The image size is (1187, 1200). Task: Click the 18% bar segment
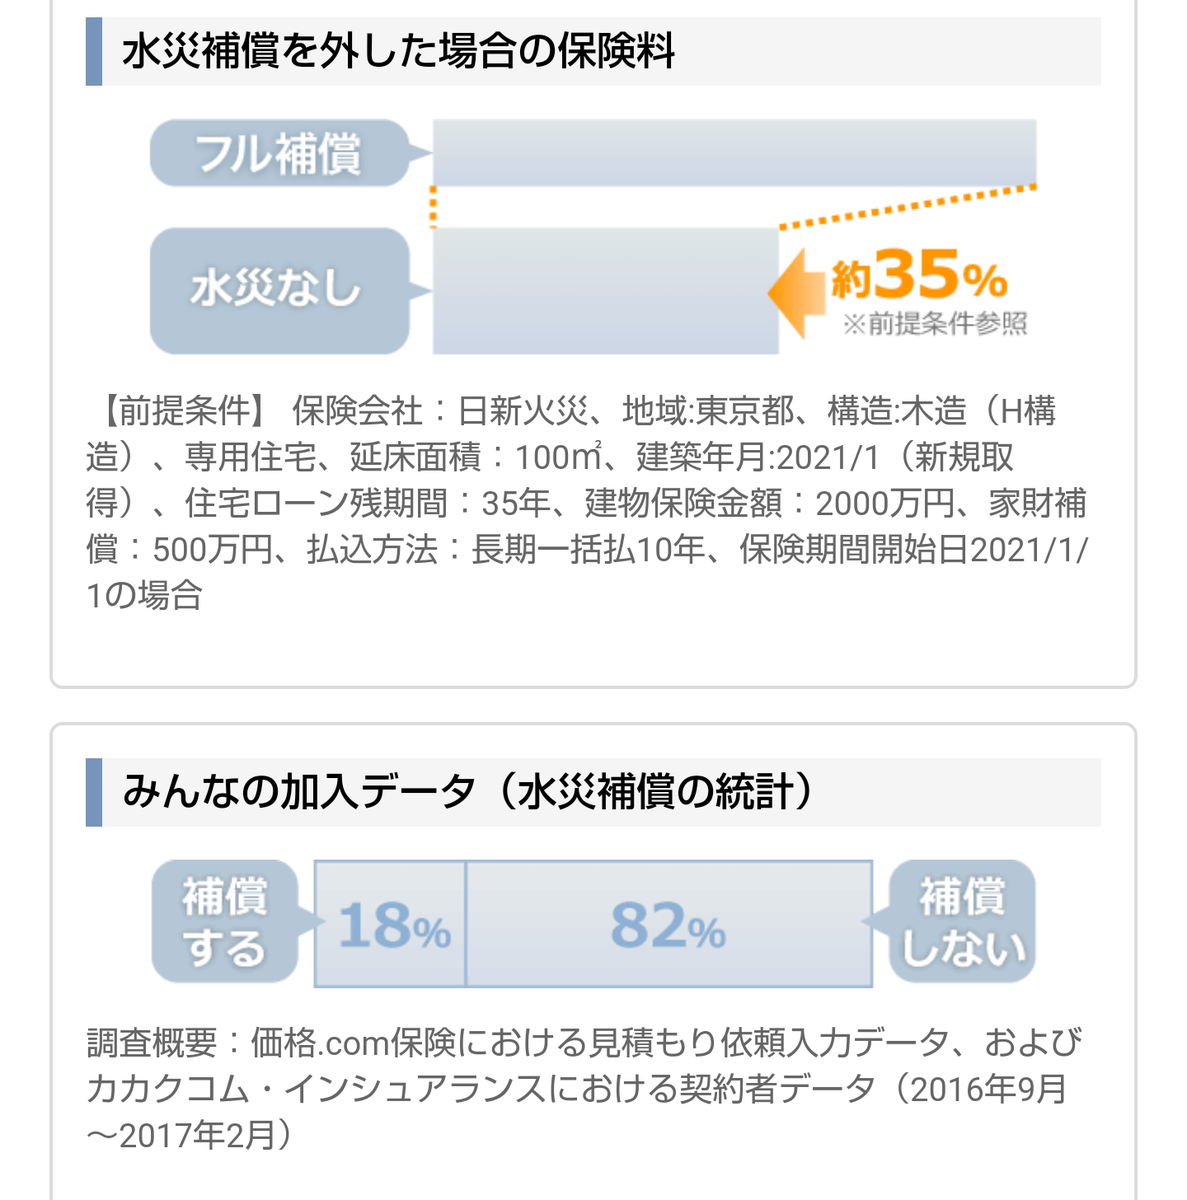(x=391, y=924)
